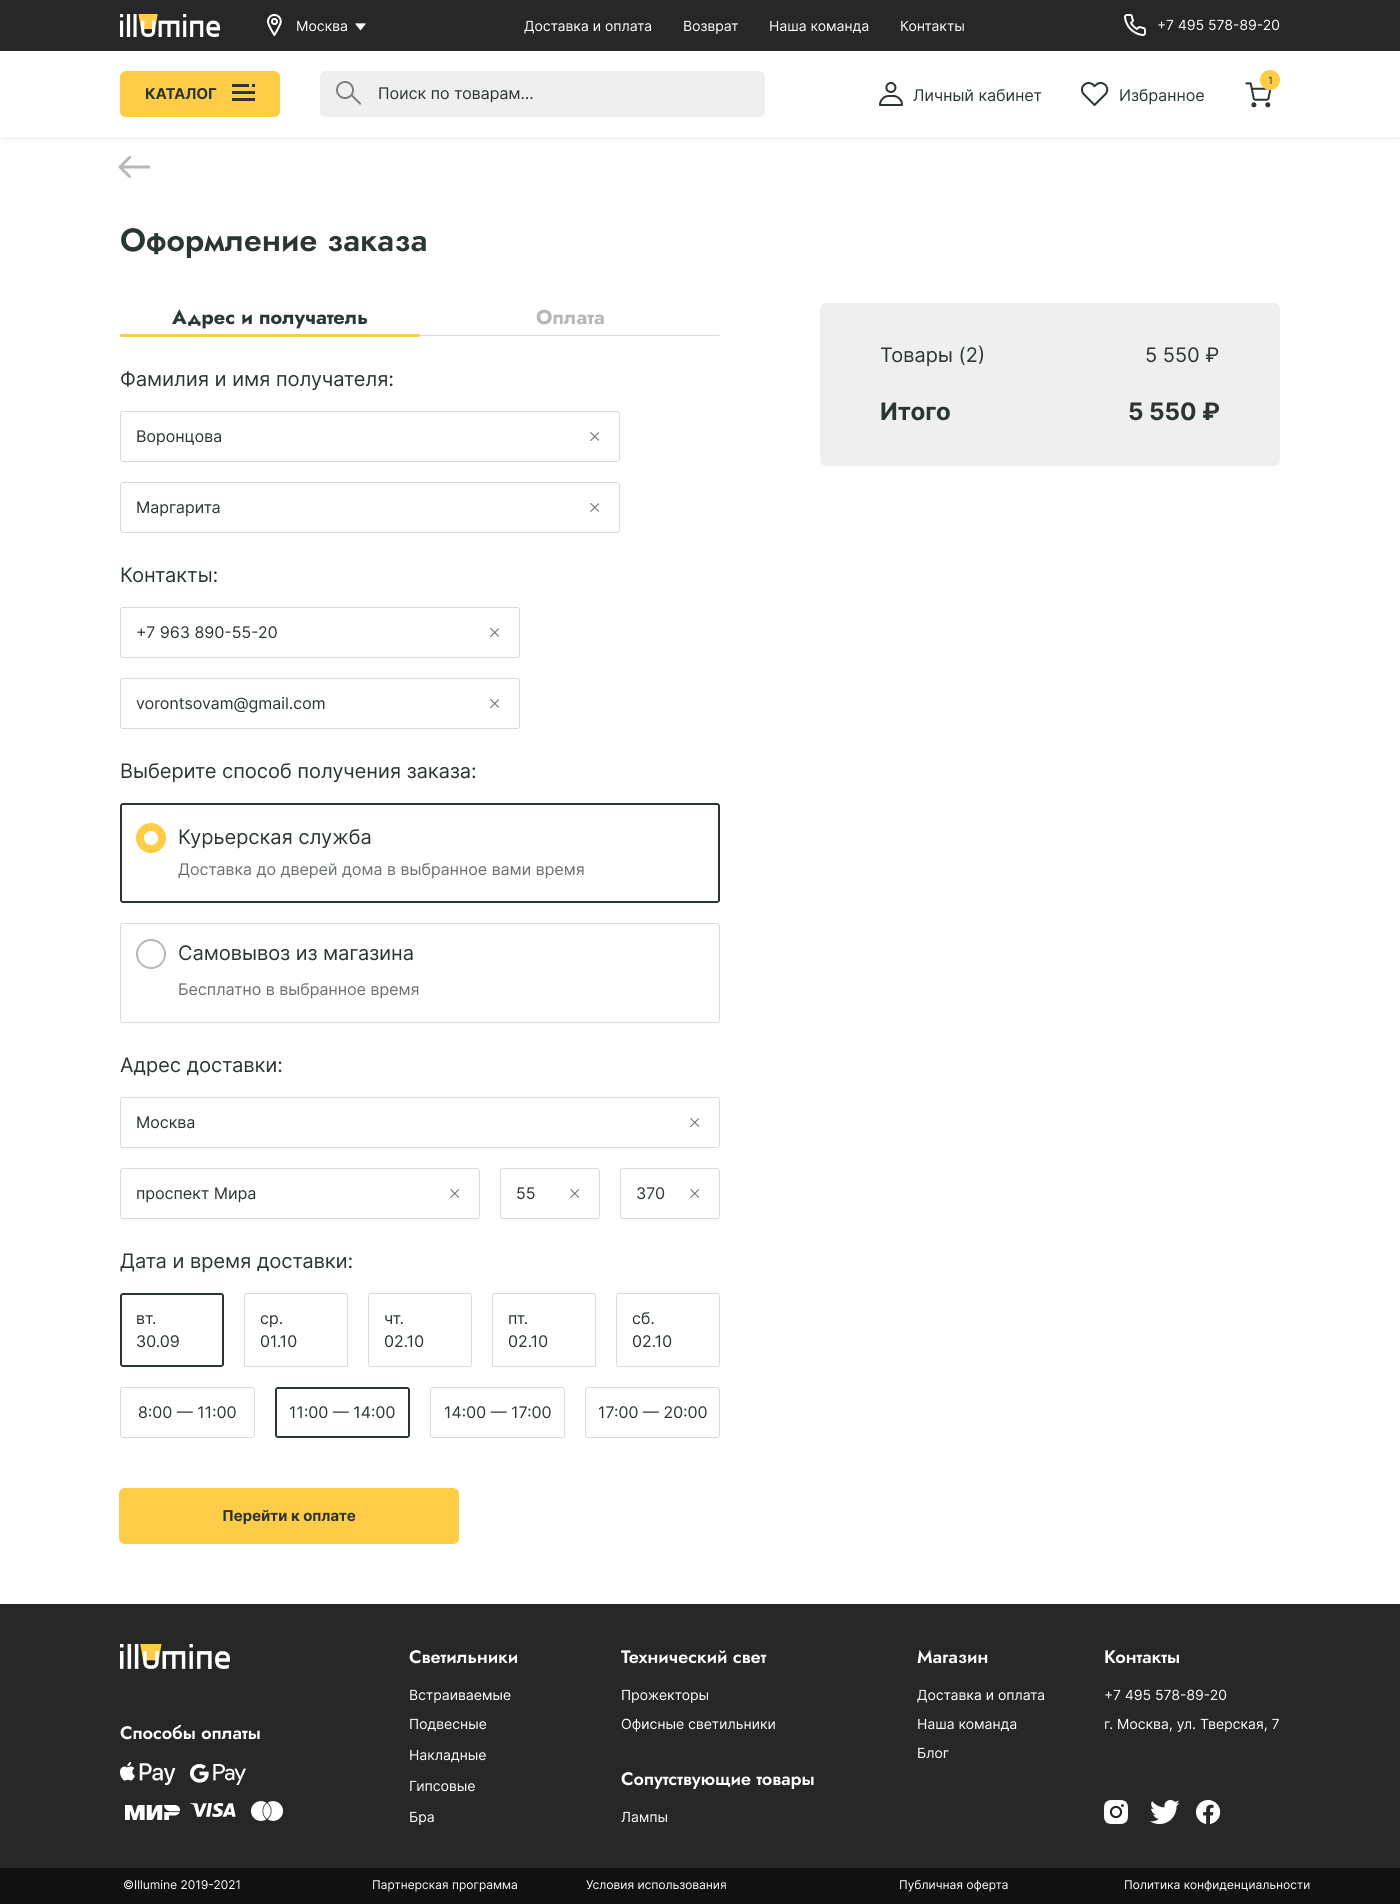Open the Twitter icon in footer
Viewport: 1400px width, 1904px height.
[1164, 1812]
